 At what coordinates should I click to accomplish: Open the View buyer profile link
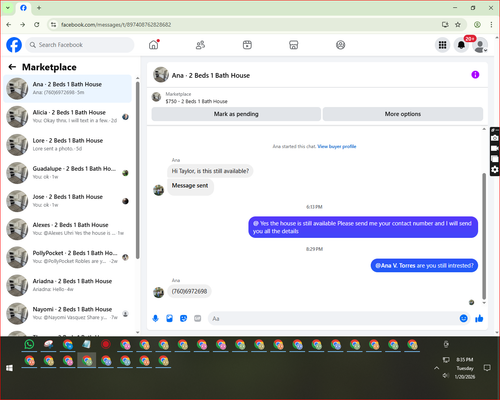point(337,146)
